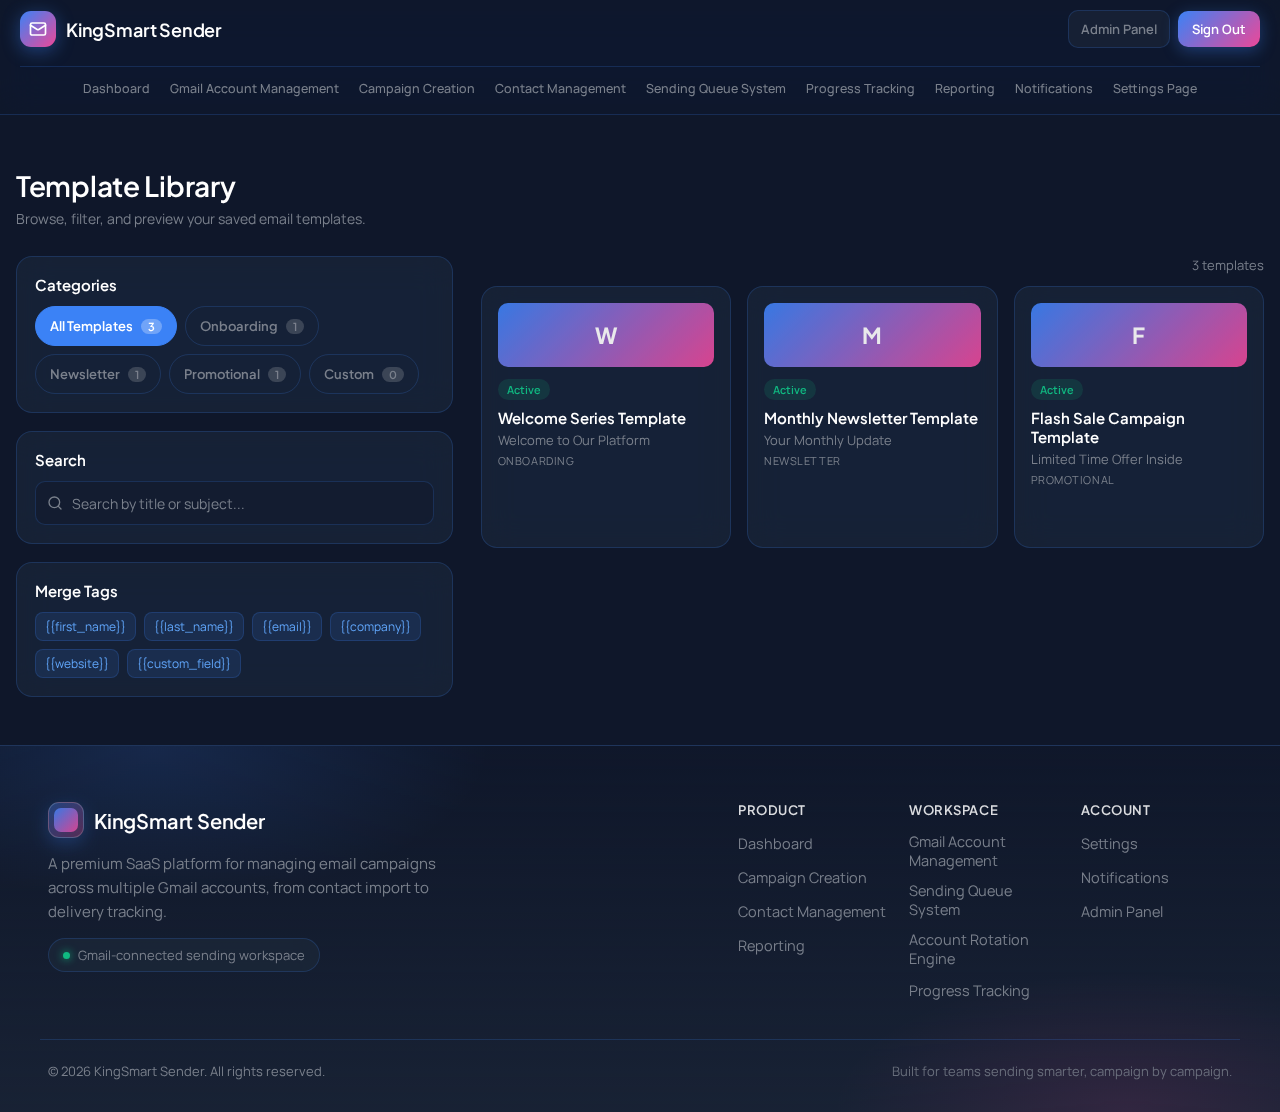Filter templates by Custom category
Viewport: 1280px width, 1112px height.
(x=364, y=374)
